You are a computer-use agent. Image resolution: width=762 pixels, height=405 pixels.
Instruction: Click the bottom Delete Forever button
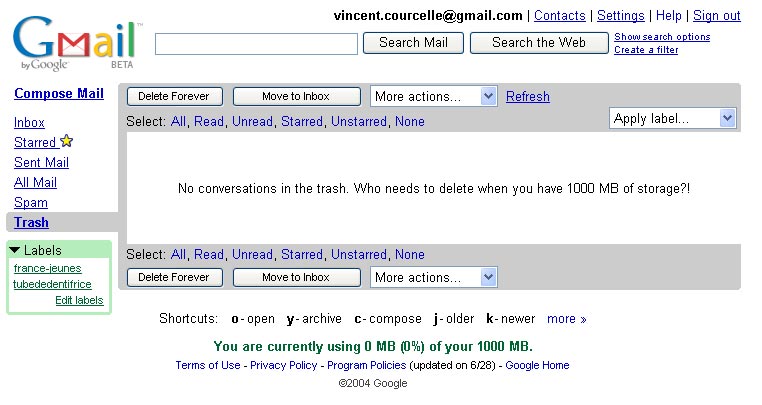175,277
